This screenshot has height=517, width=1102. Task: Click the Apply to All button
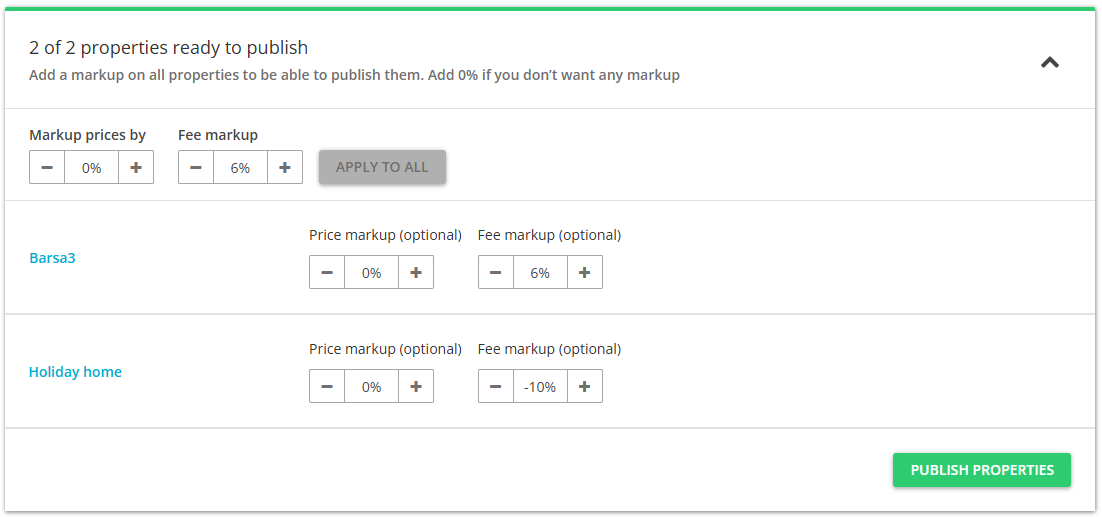tap(382, 167)
